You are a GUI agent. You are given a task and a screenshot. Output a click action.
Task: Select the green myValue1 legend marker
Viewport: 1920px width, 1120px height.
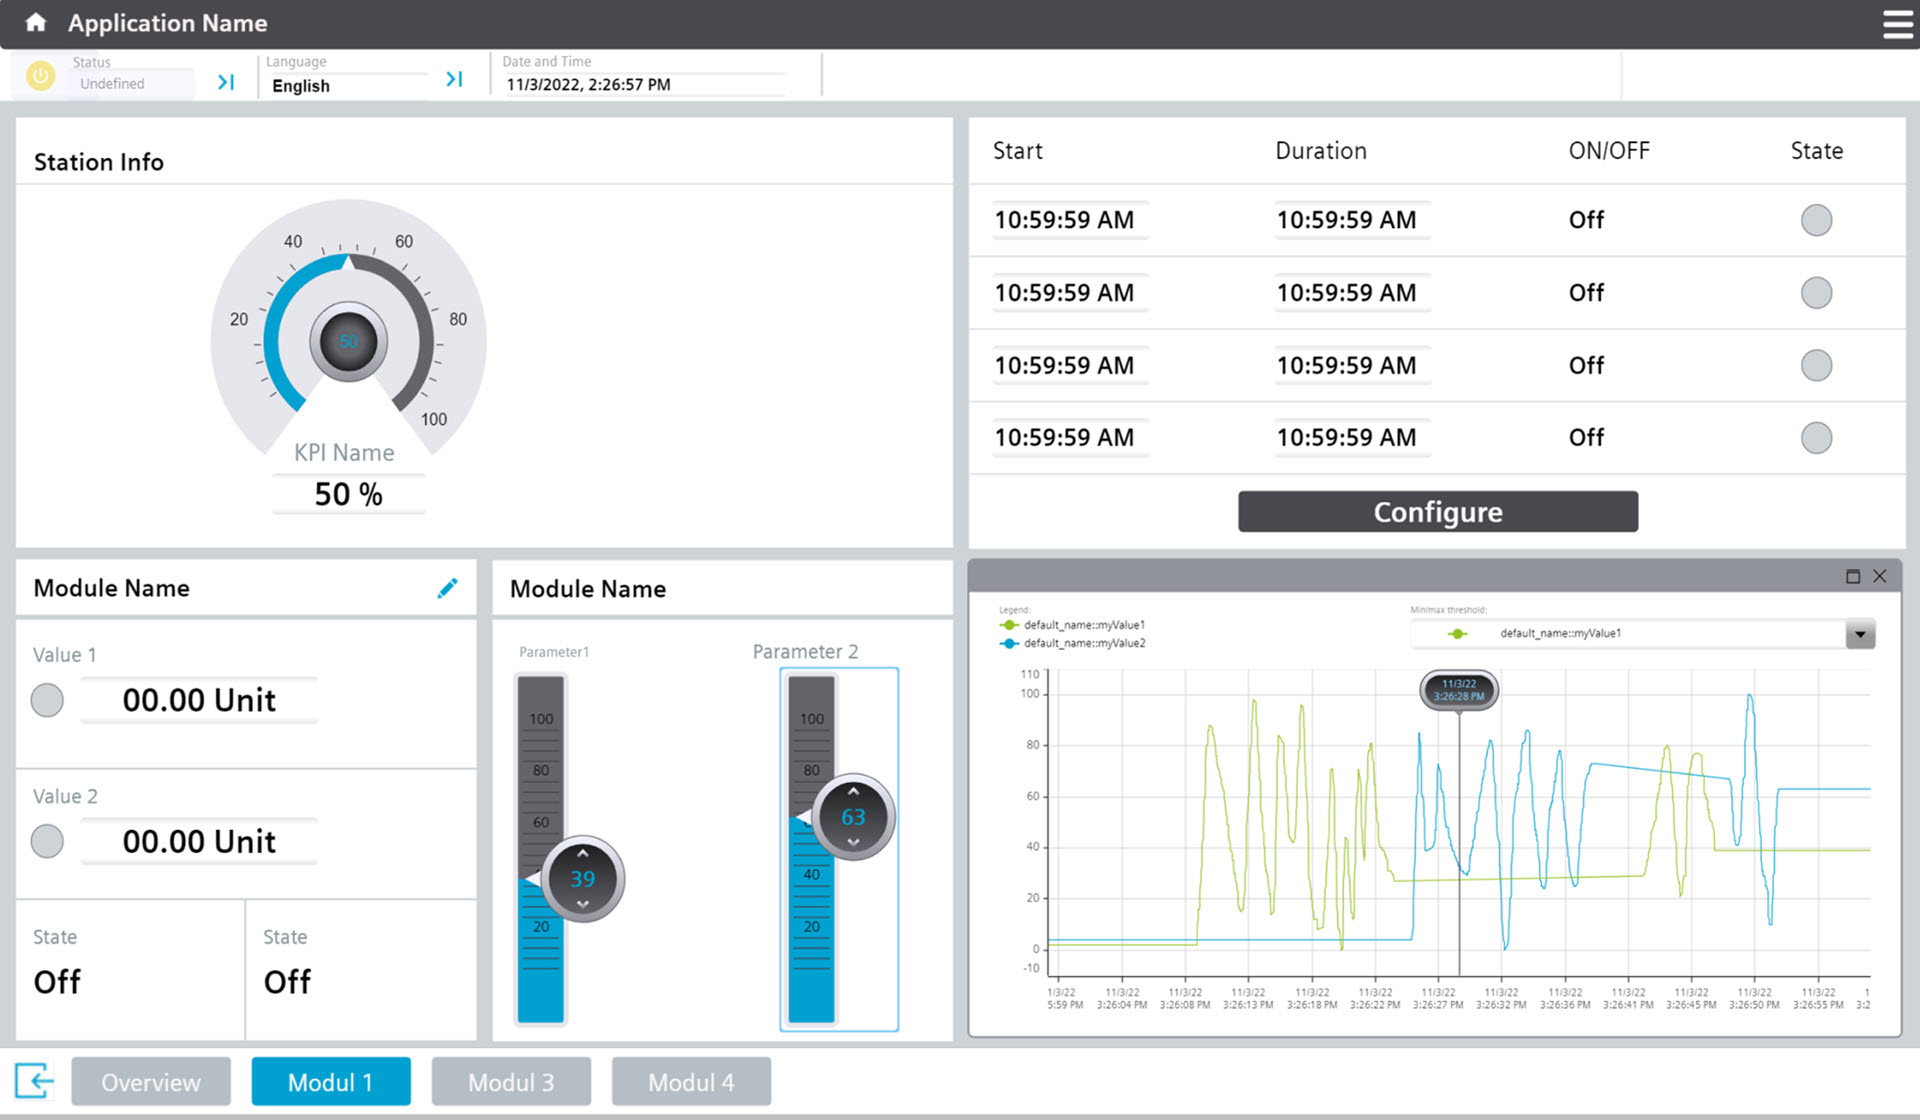tap(1007, 624)
